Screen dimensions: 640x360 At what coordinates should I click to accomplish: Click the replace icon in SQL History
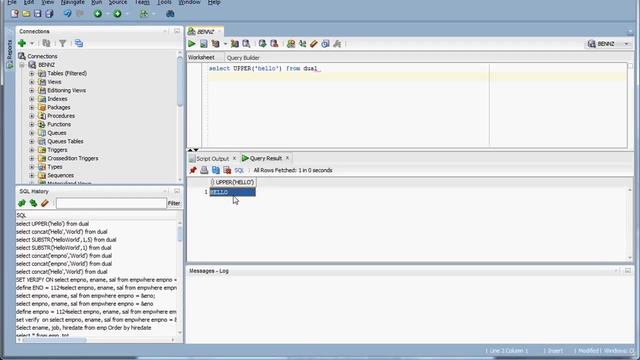33,203
